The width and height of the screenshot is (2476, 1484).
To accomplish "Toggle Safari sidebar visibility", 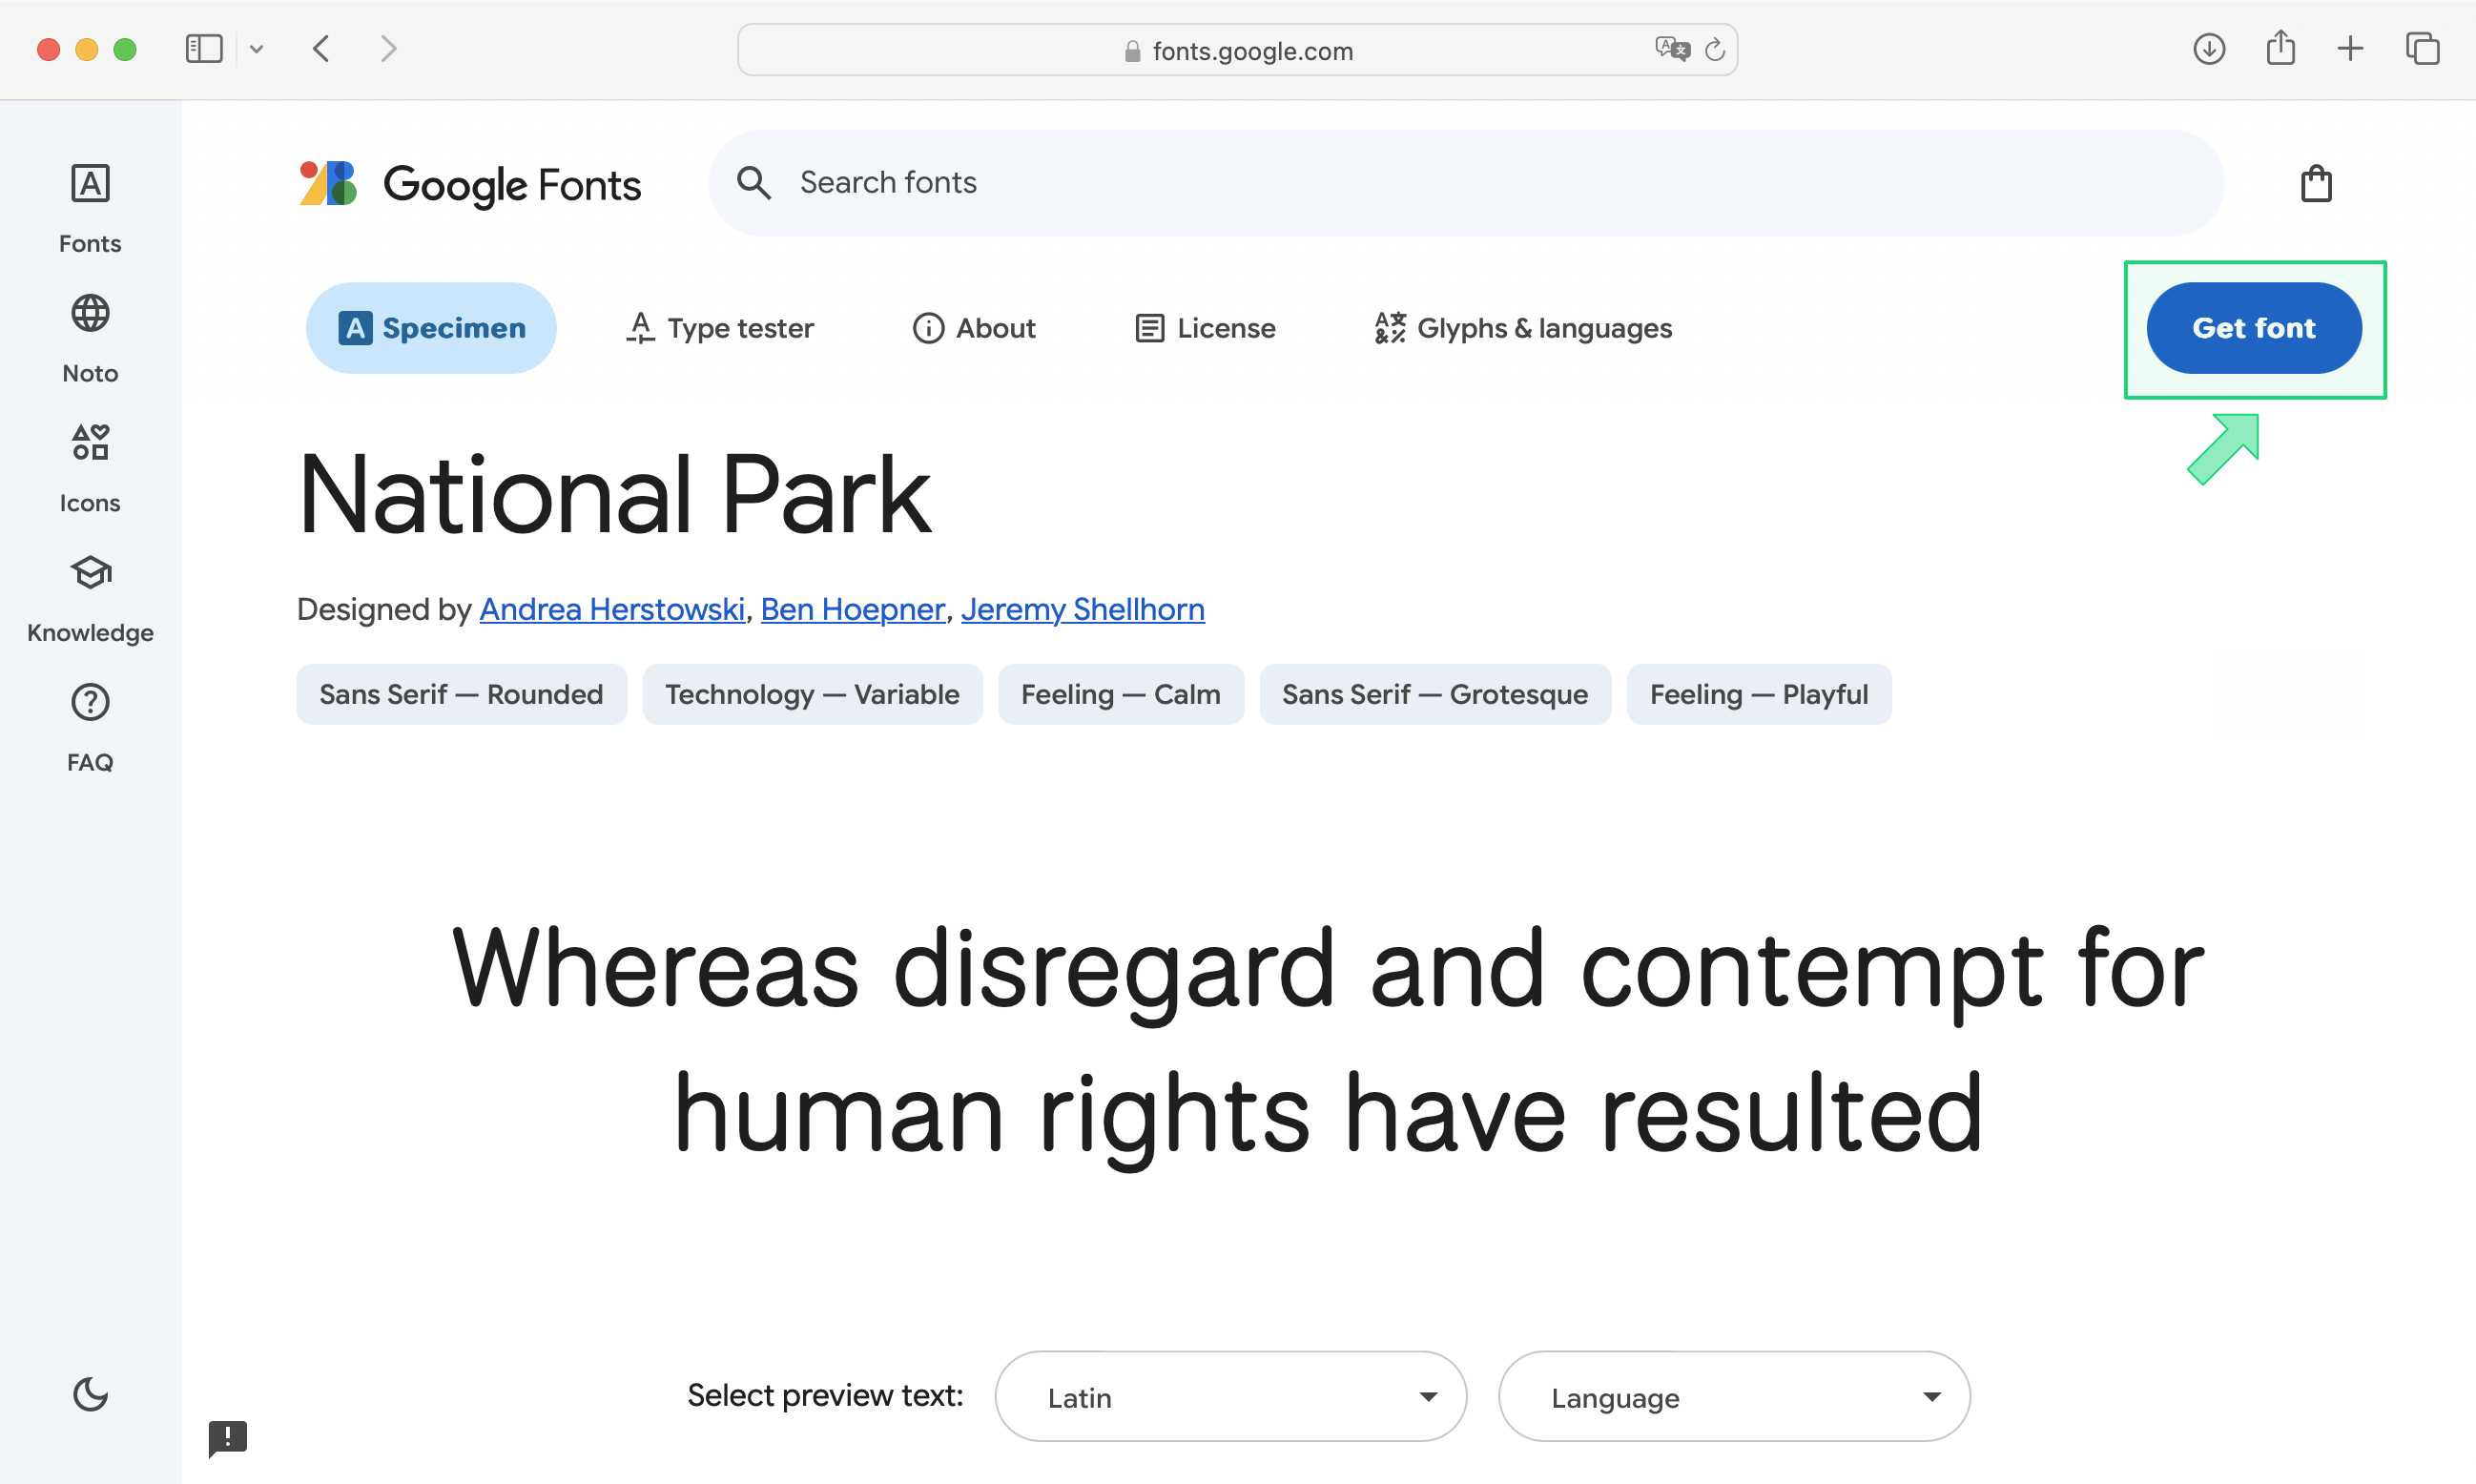I will tap(203, 49).
